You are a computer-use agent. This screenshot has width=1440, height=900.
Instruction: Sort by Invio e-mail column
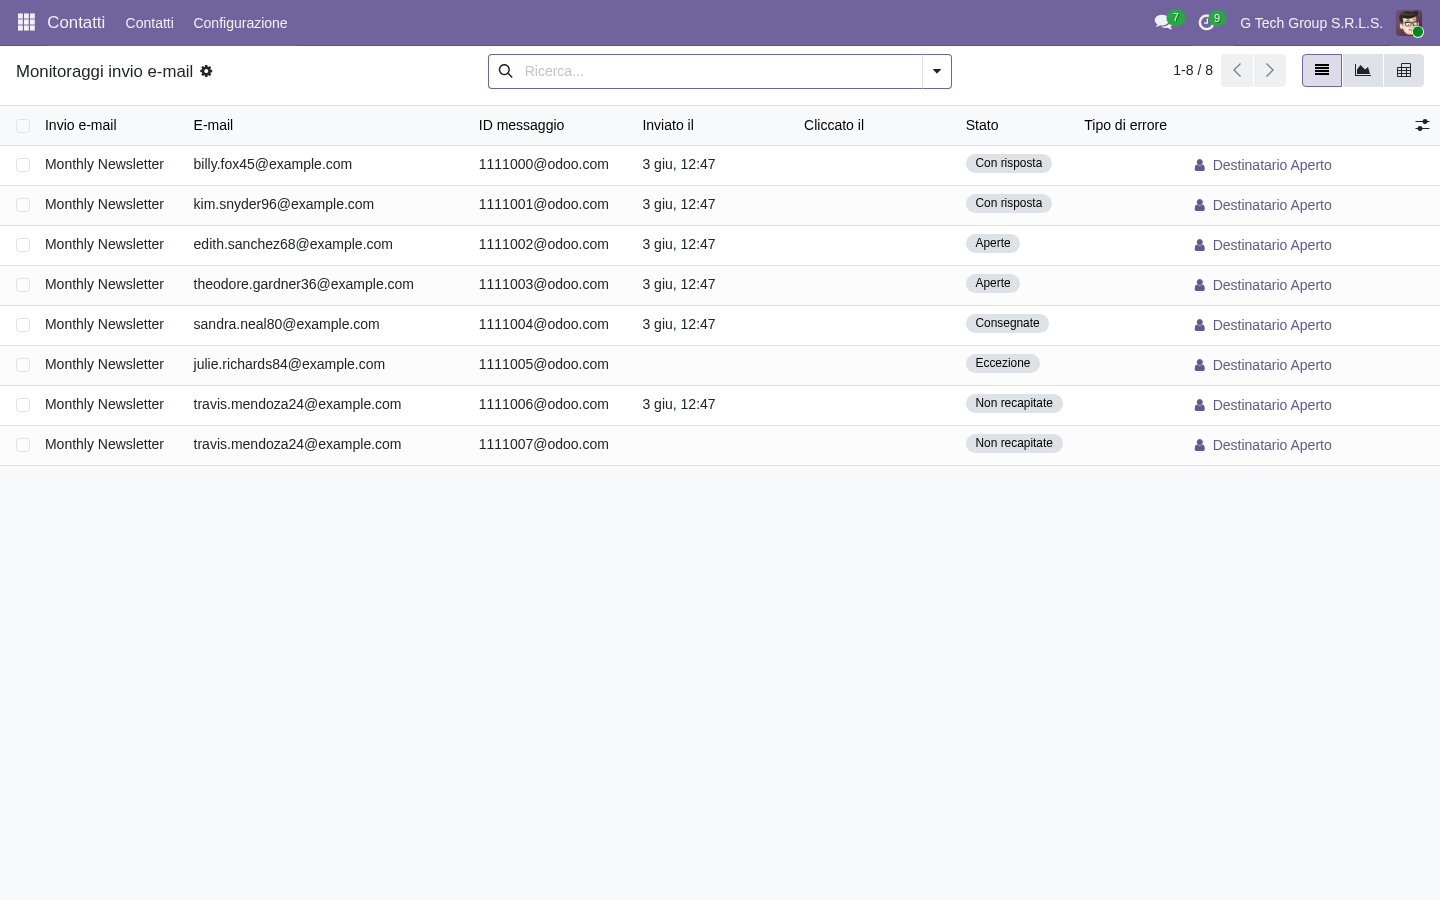[x=81, y=125]
